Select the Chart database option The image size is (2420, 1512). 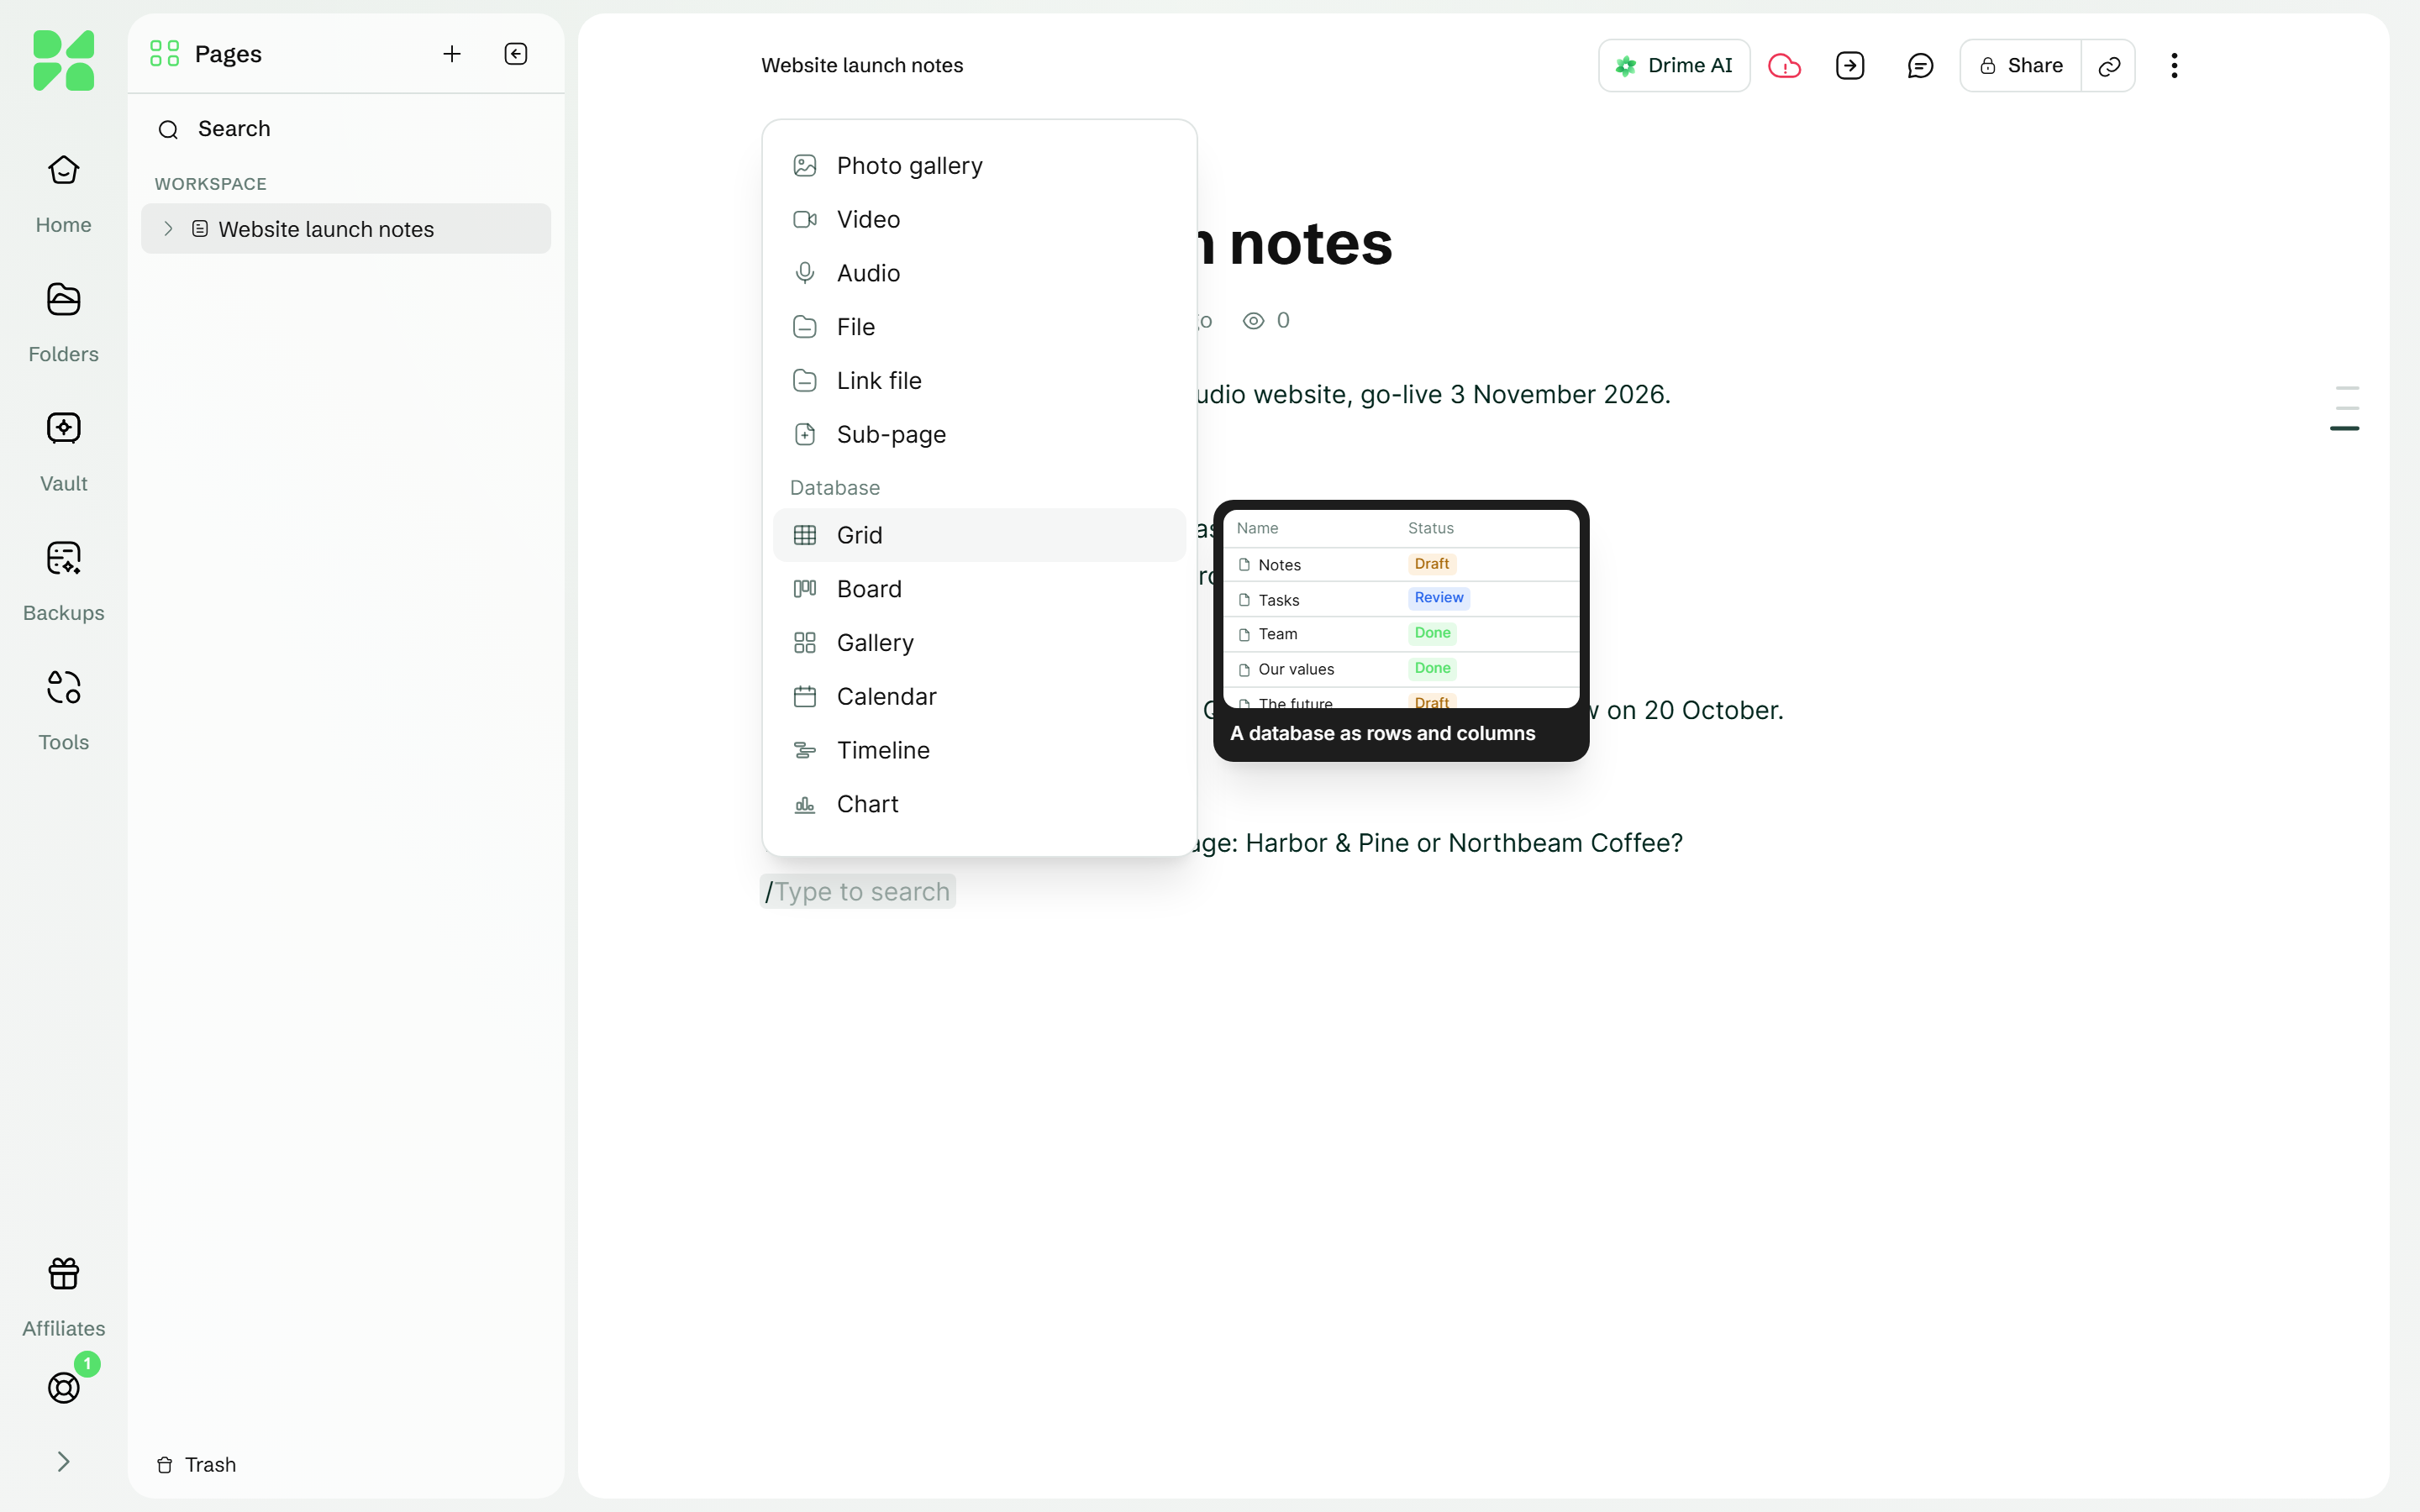pyautogui.click(x=979, y=805)
